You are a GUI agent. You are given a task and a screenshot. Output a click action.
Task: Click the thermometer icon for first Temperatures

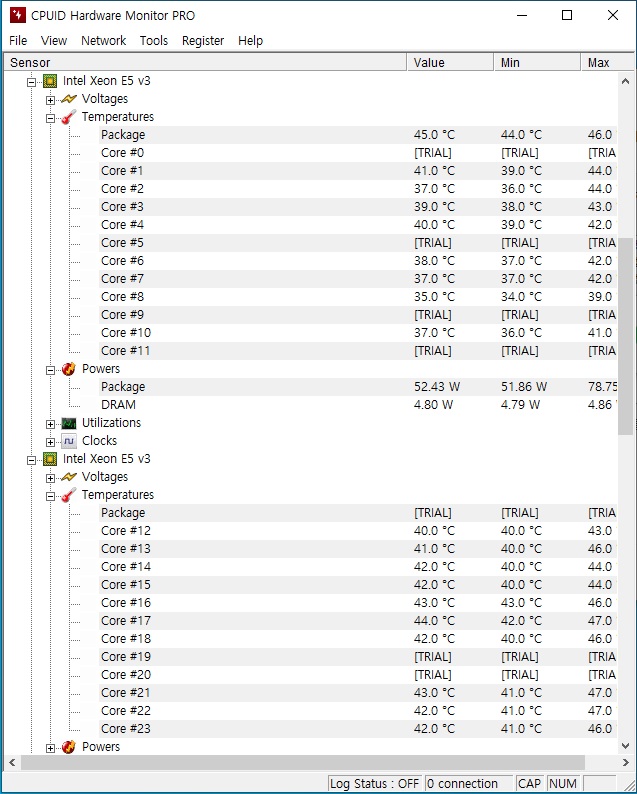[69, 117]
